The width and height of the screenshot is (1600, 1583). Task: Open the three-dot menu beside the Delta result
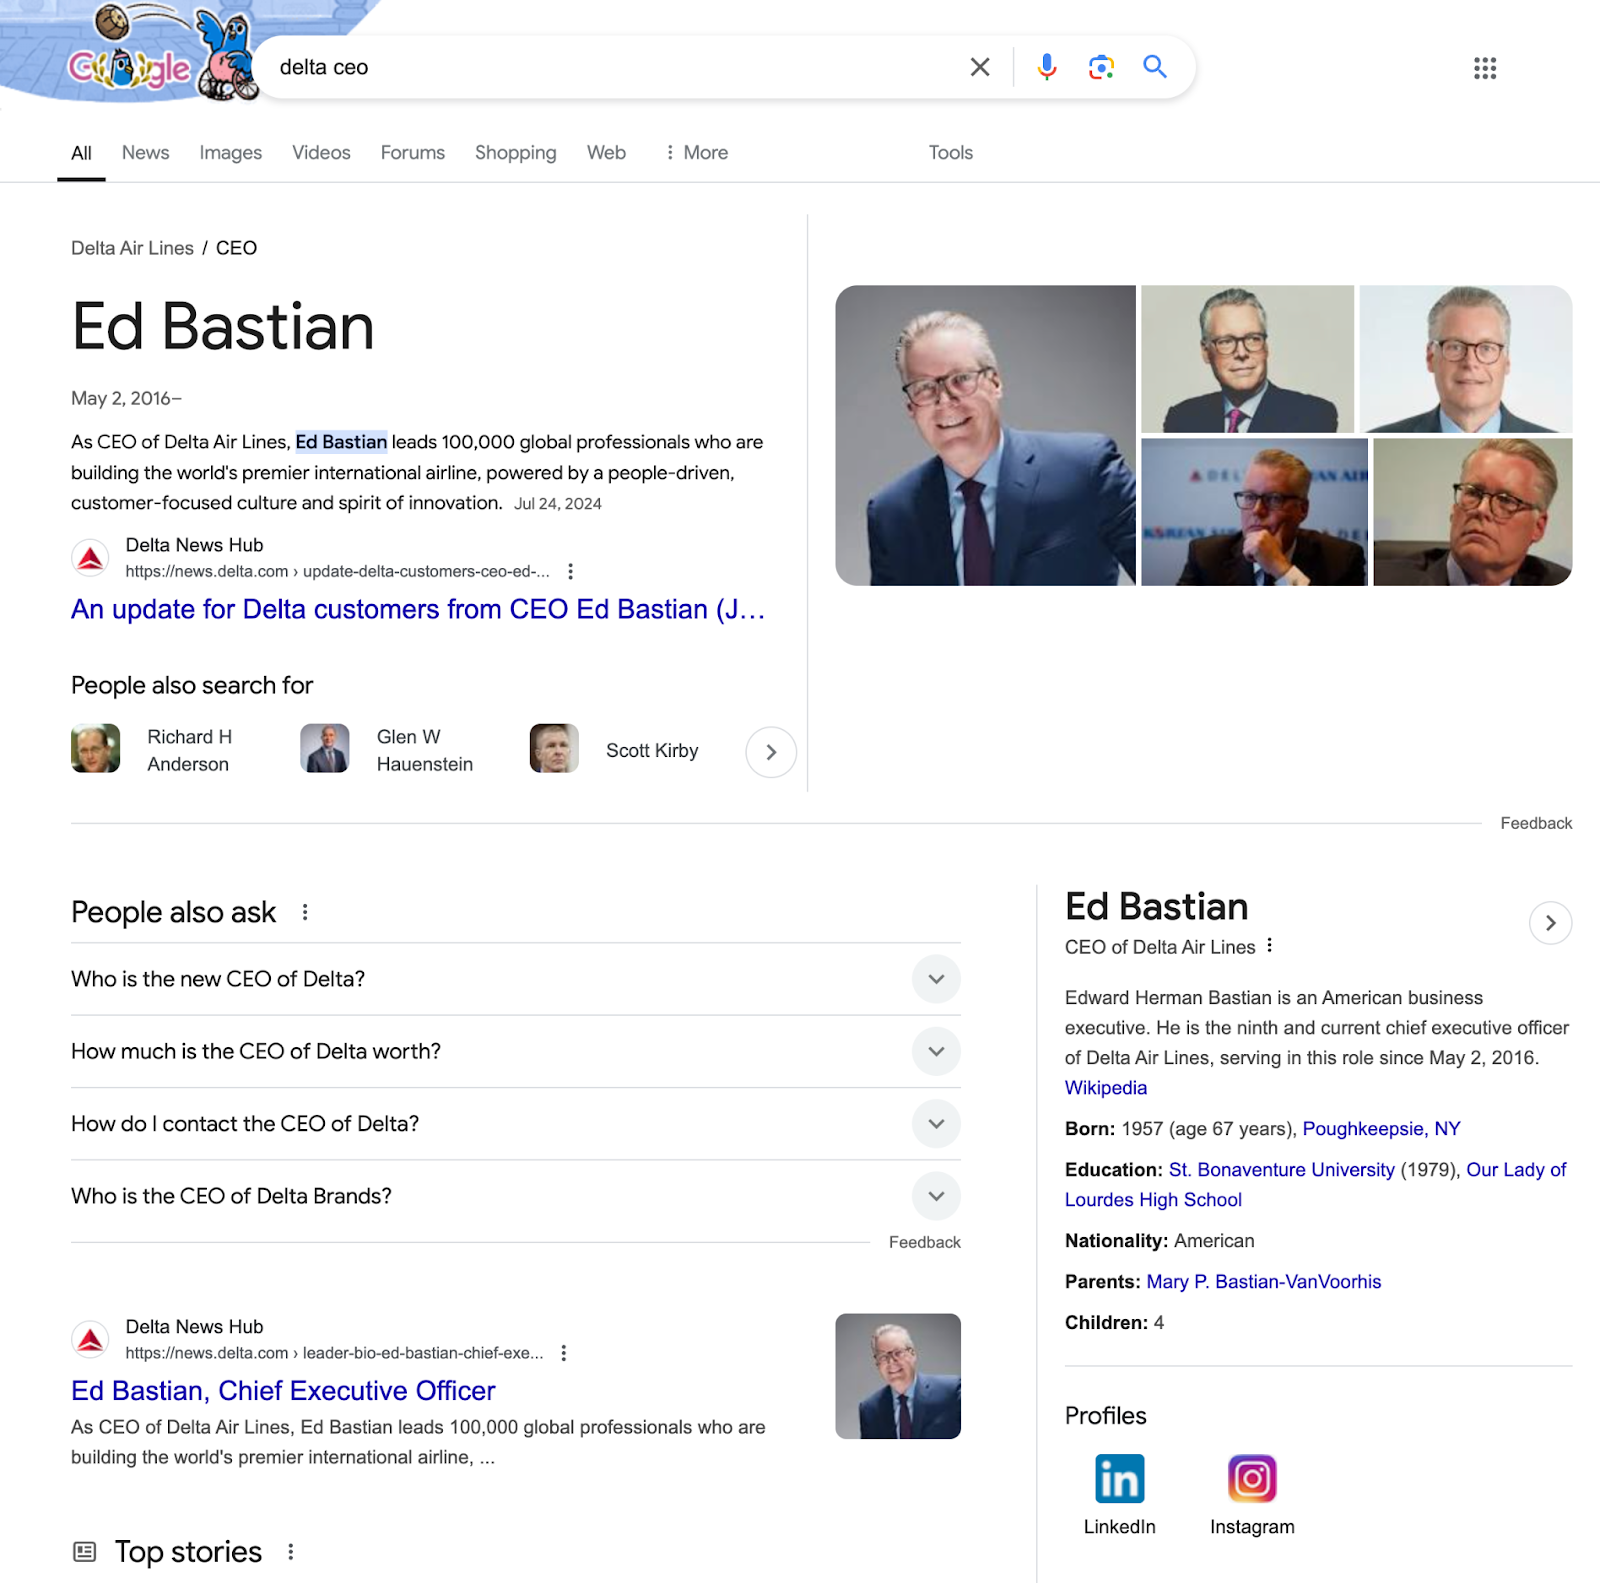coord(570,571)
